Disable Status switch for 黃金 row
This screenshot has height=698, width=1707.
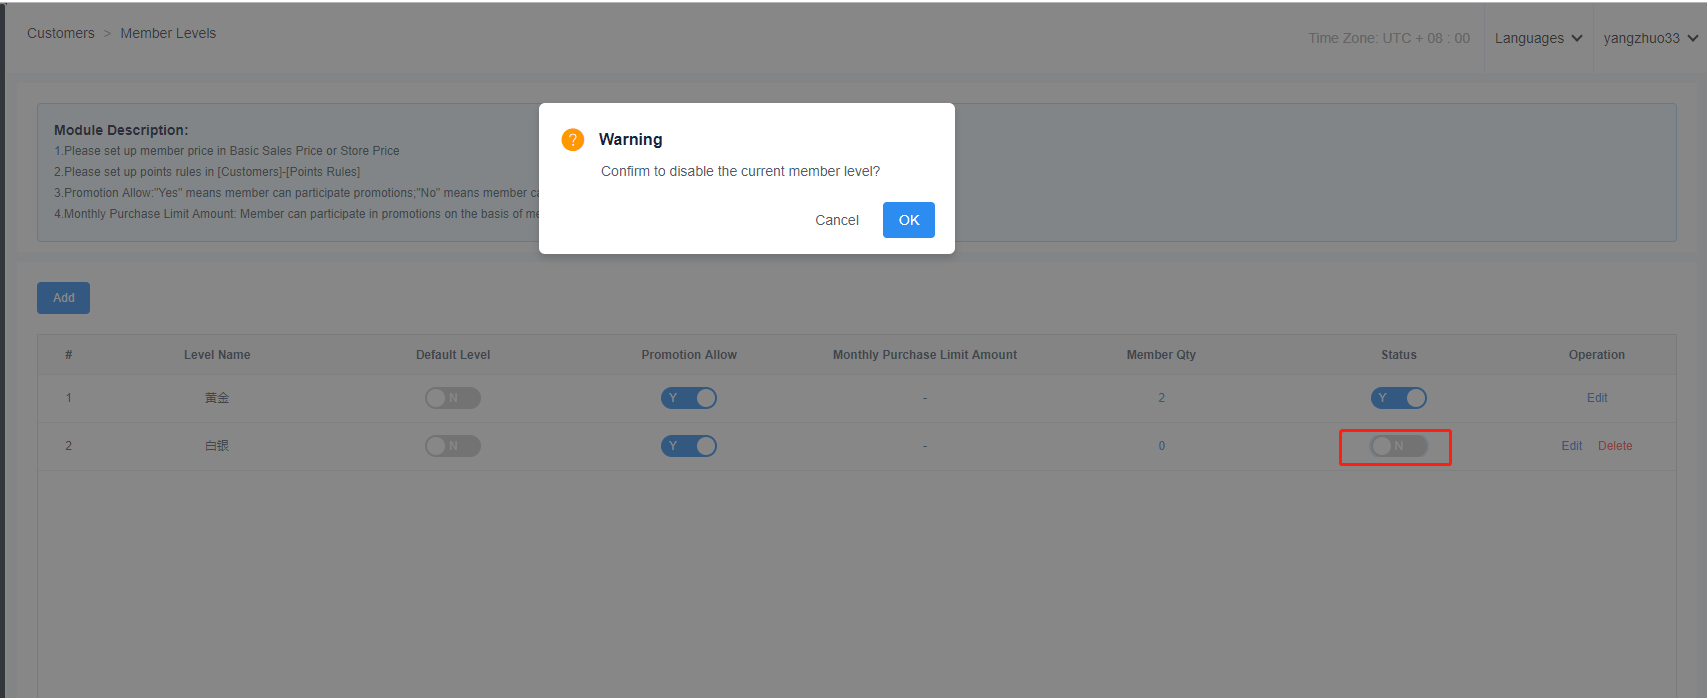click(1398, 398)
